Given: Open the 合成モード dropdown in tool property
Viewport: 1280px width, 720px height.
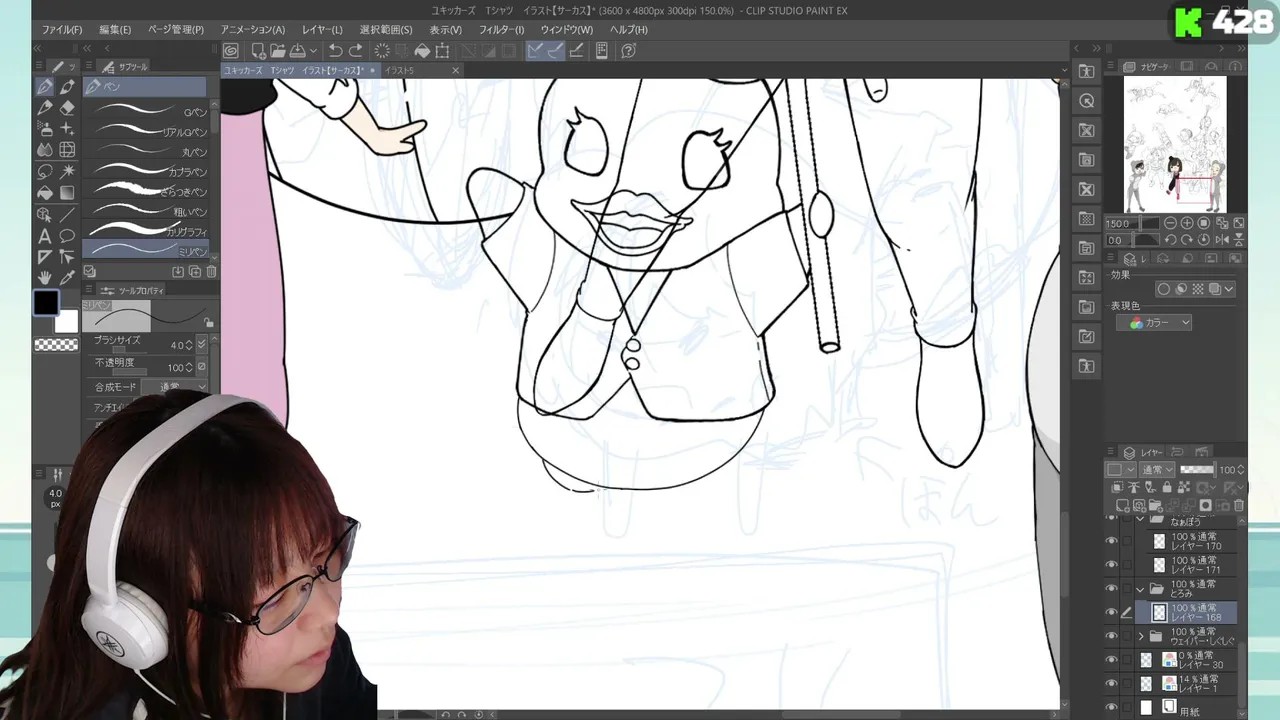Looking at the screenshot, I should [x=174, y=387].
